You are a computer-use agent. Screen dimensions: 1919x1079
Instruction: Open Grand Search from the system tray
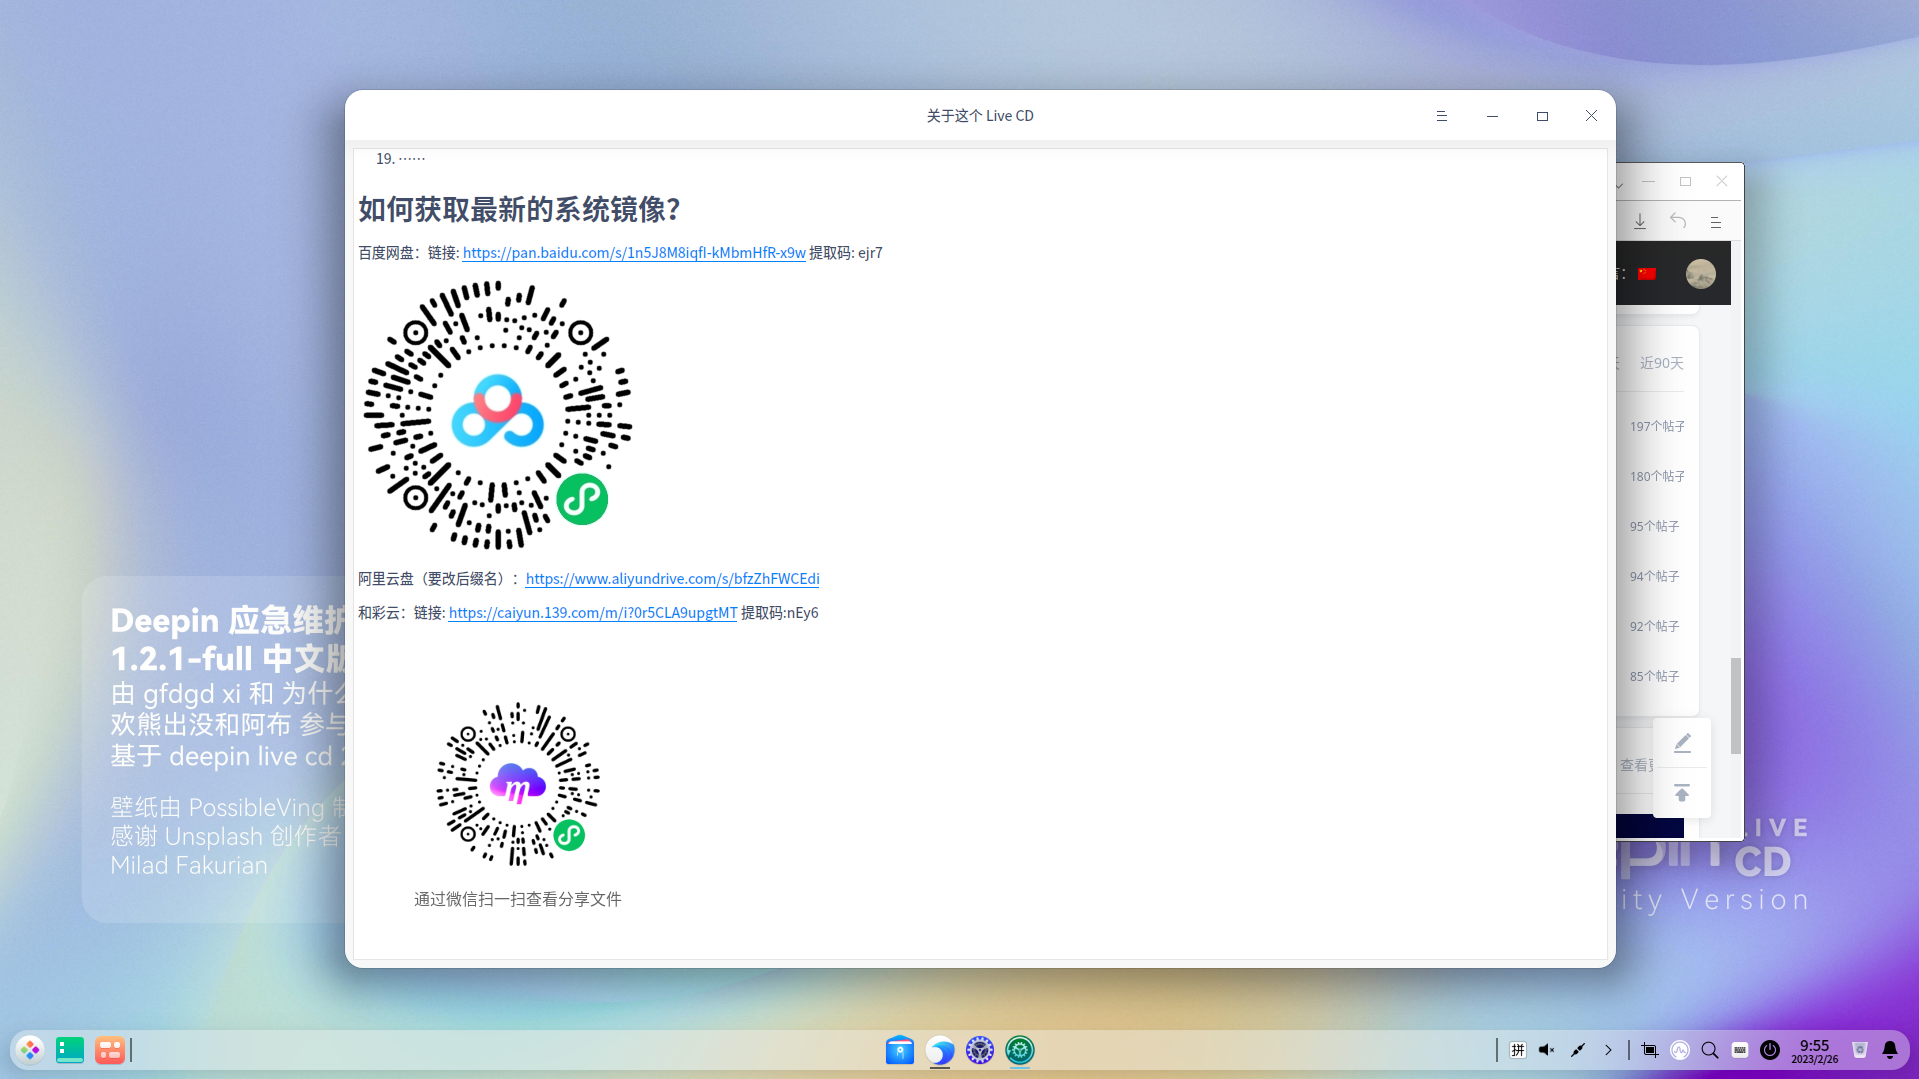coord(1710,1050)
